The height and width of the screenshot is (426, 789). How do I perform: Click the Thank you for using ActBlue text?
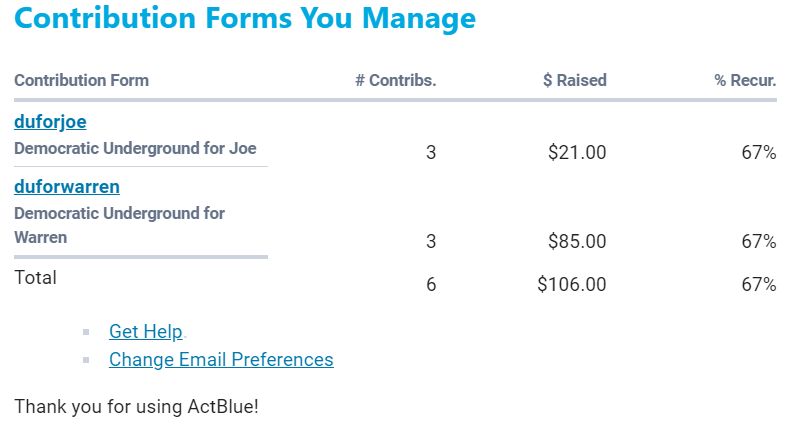coord(136,406)
